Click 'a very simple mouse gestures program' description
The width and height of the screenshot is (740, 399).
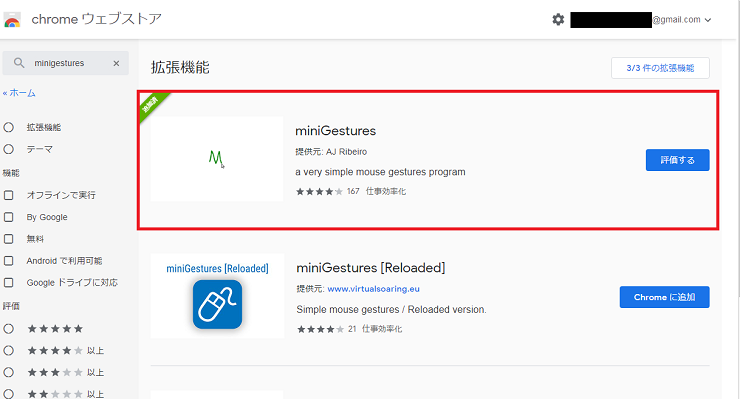pos(380,172)
